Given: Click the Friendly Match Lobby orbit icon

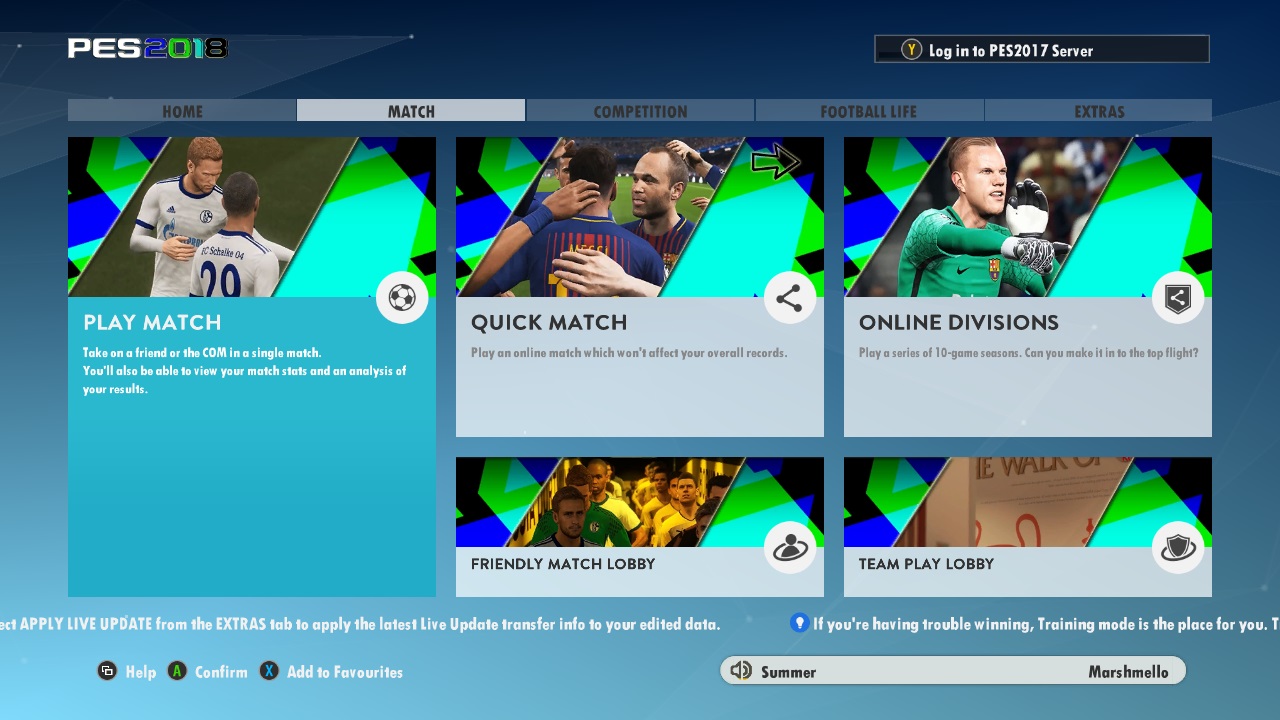Looking at the screenshot, I should [789, 547].
